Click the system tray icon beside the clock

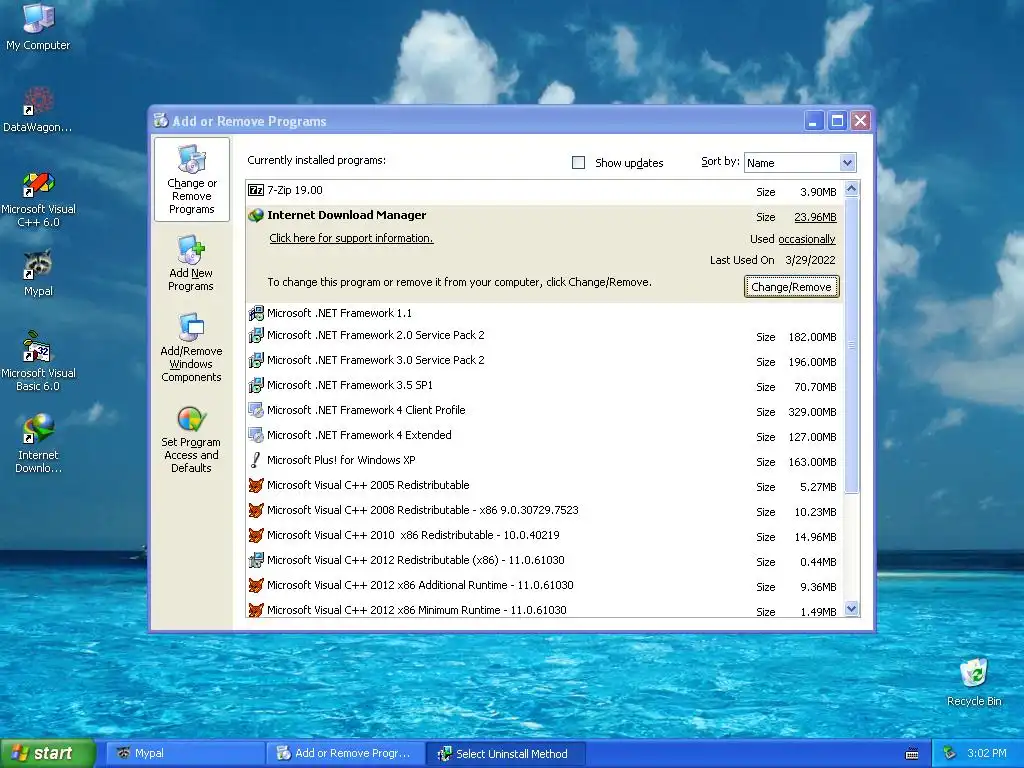pyautogui.click(x=950, y=754)
